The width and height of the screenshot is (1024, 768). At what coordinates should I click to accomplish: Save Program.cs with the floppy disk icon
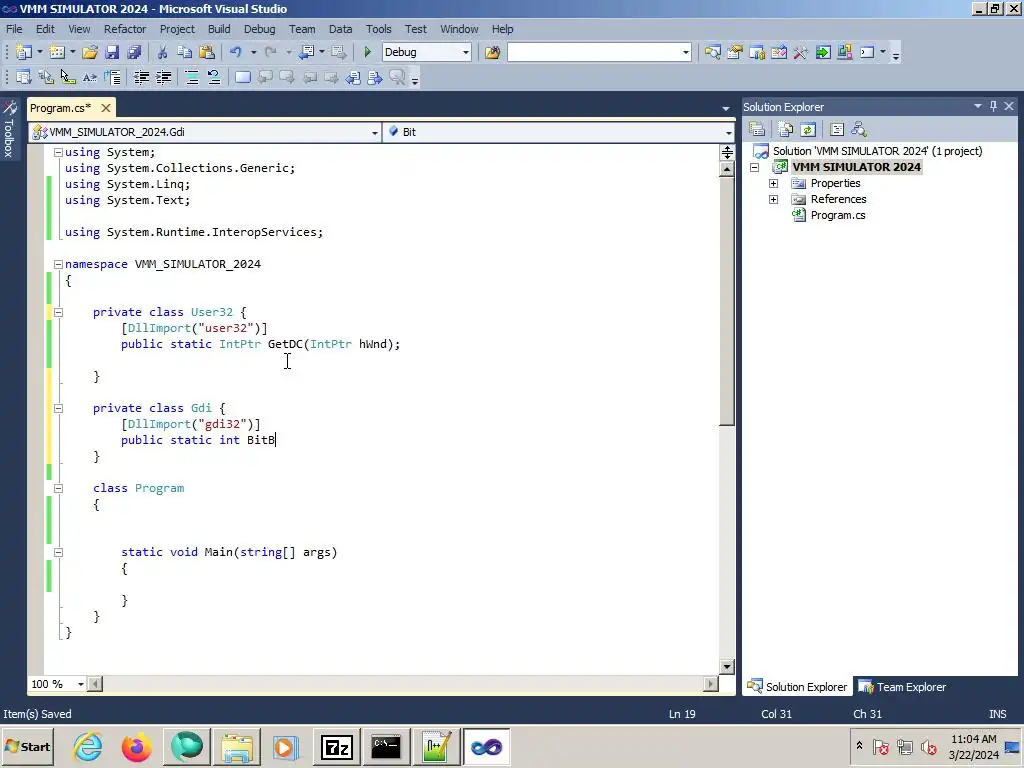[x=112, y=52]
